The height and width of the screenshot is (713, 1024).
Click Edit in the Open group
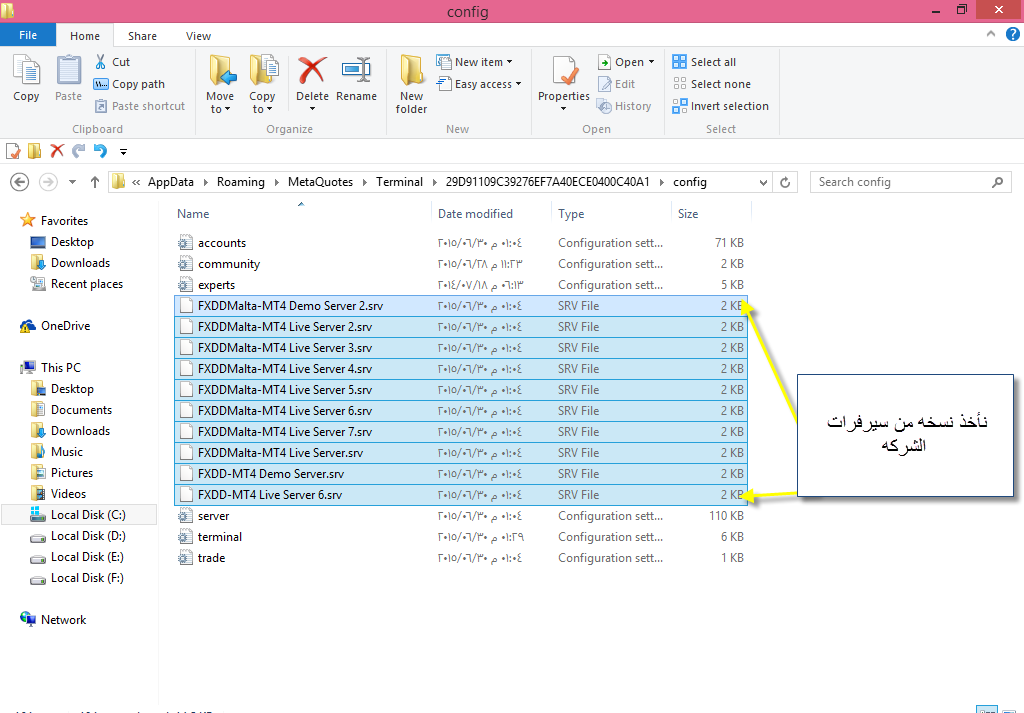point(616,84)
